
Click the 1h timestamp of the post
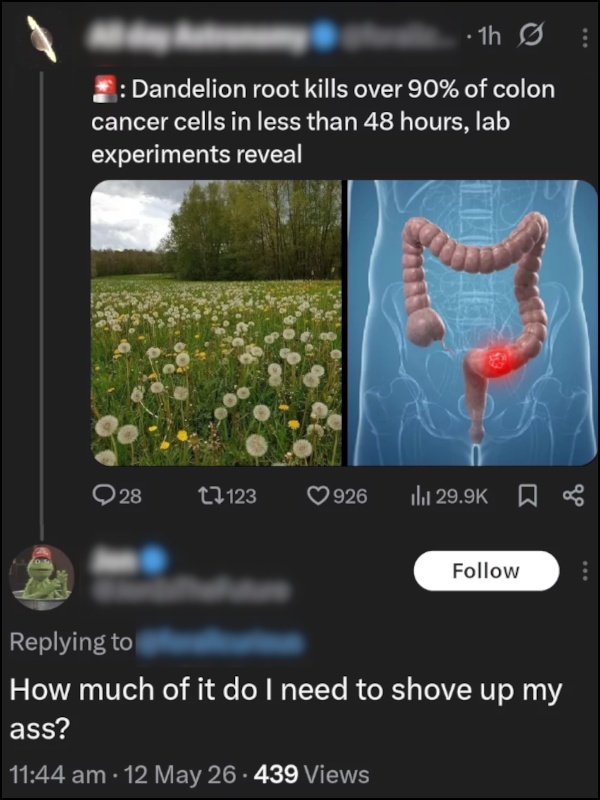click(489, 36)
